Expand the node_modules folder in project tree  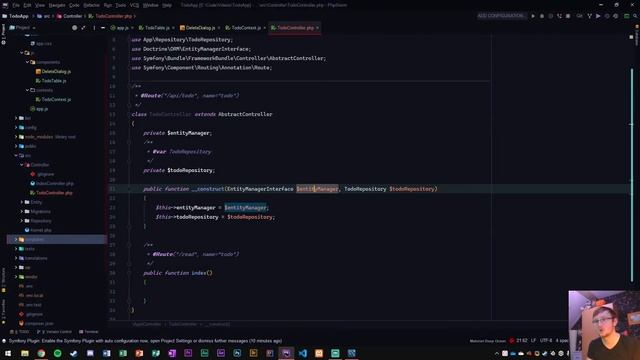[x=16, y=137]
